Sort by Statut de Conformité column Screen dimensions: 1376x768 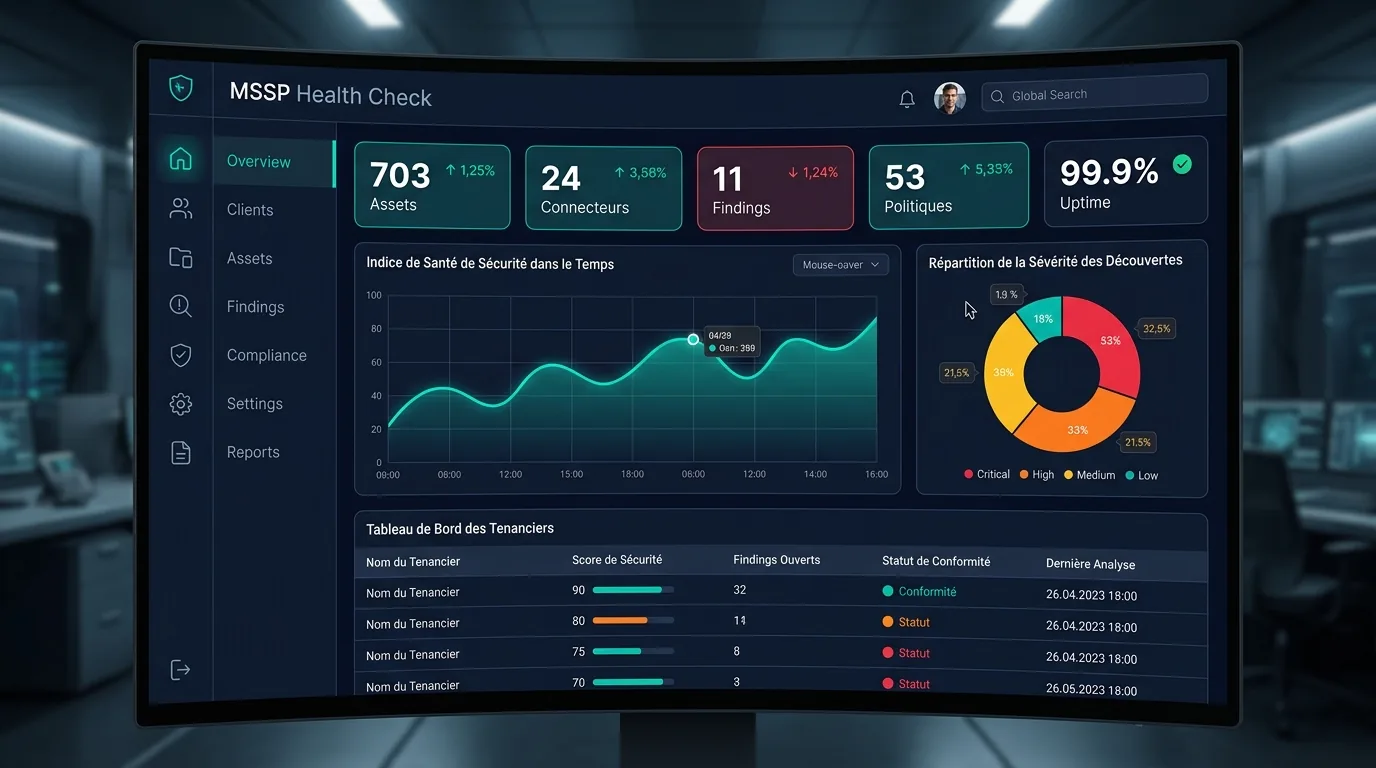pyautogui.click(x=936, y=562)
